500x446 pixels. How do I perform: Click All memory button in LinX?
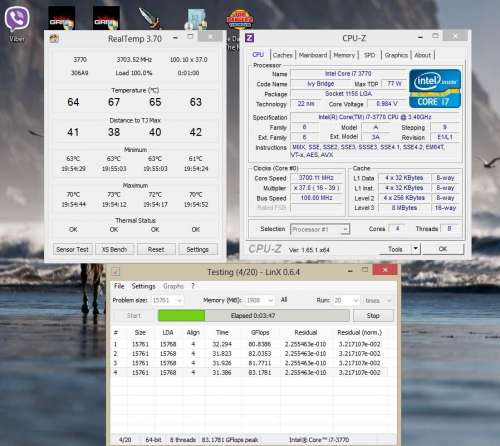tap(284, 300)
